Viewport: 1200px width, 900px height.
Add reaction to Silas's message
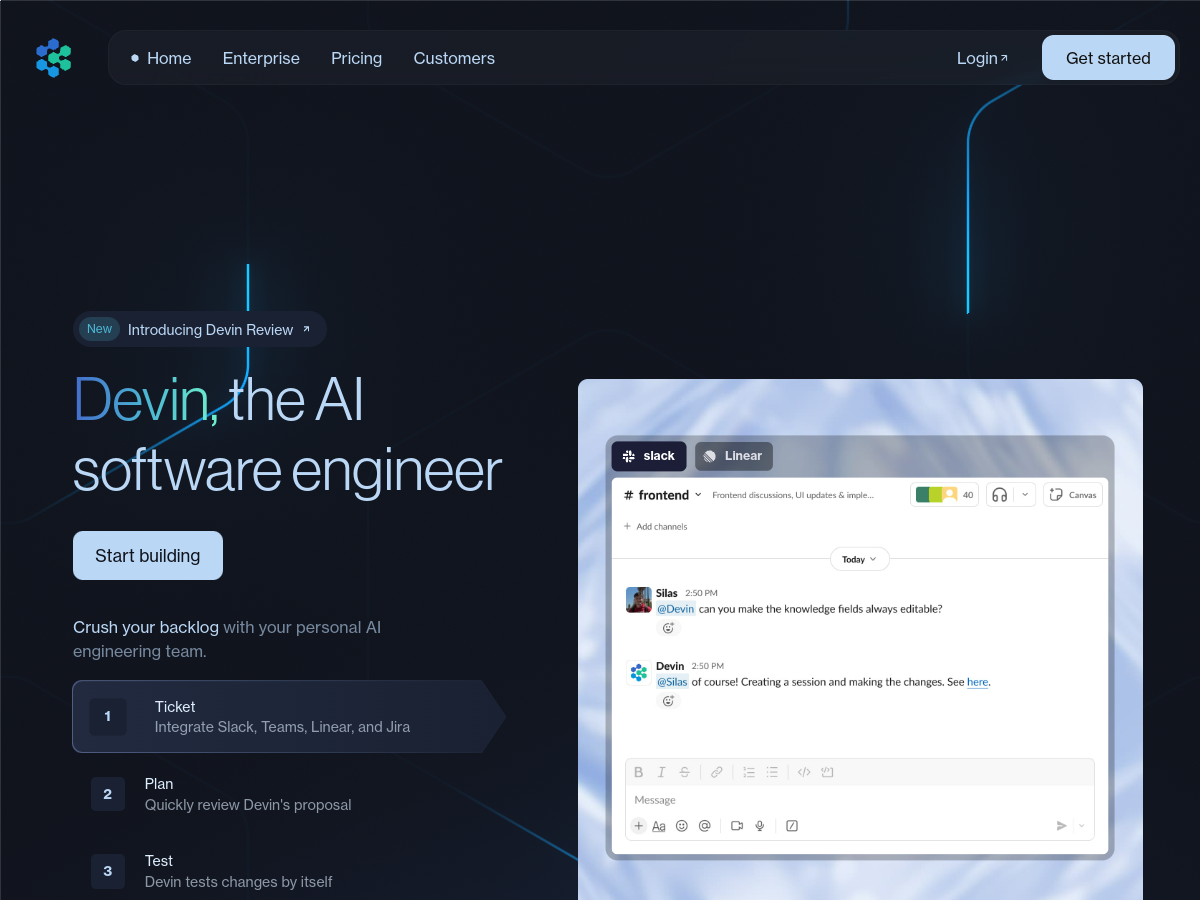(668, 628)
